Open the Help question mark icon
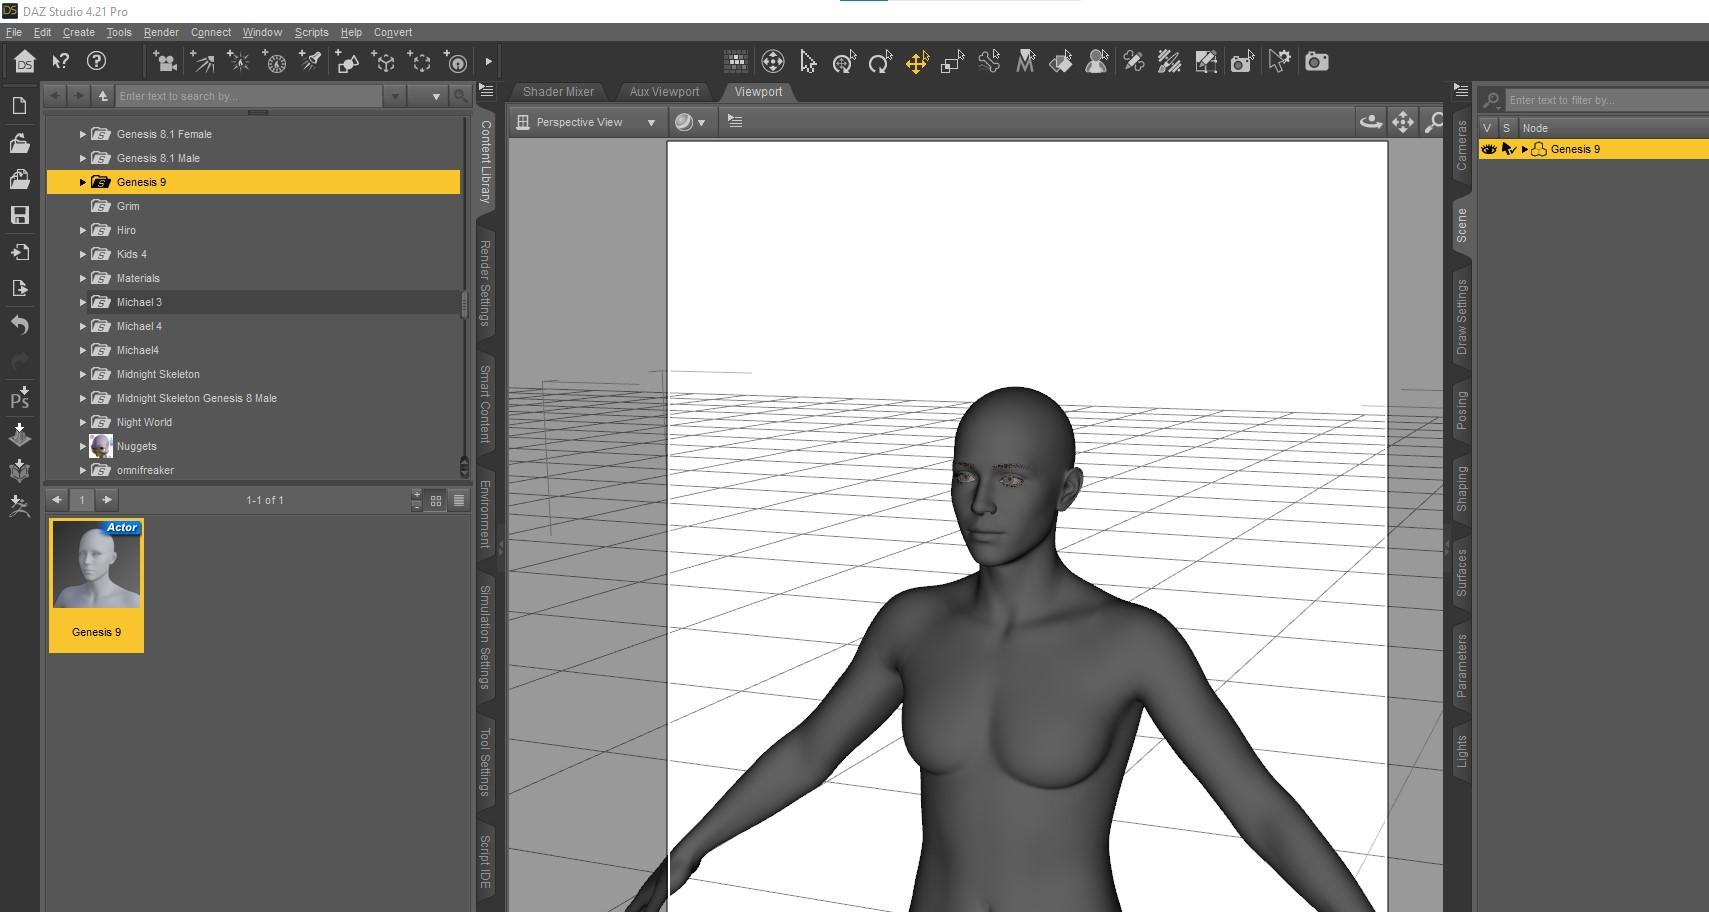This screenshot has width=1709, height=912. point(97,62)
